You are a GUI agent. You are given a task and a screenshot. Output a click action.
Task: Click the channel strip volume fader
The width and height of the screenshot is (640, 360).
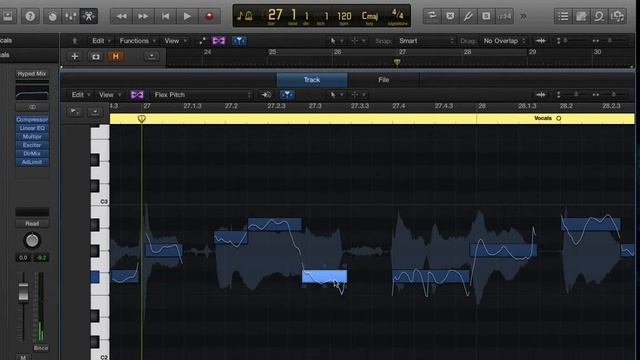pos(23,291)
